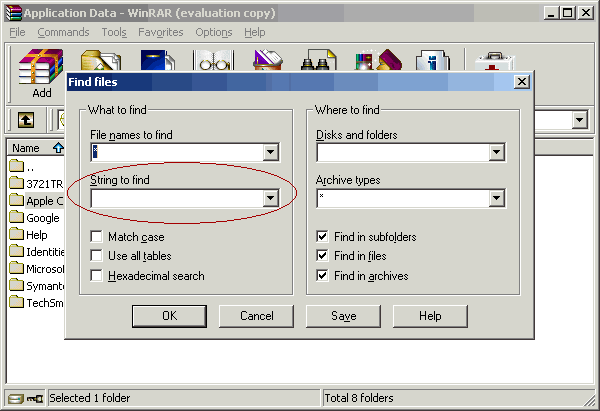
Task: Click the WinRAR books icon in title bar
Action: (x=14, y=13)
